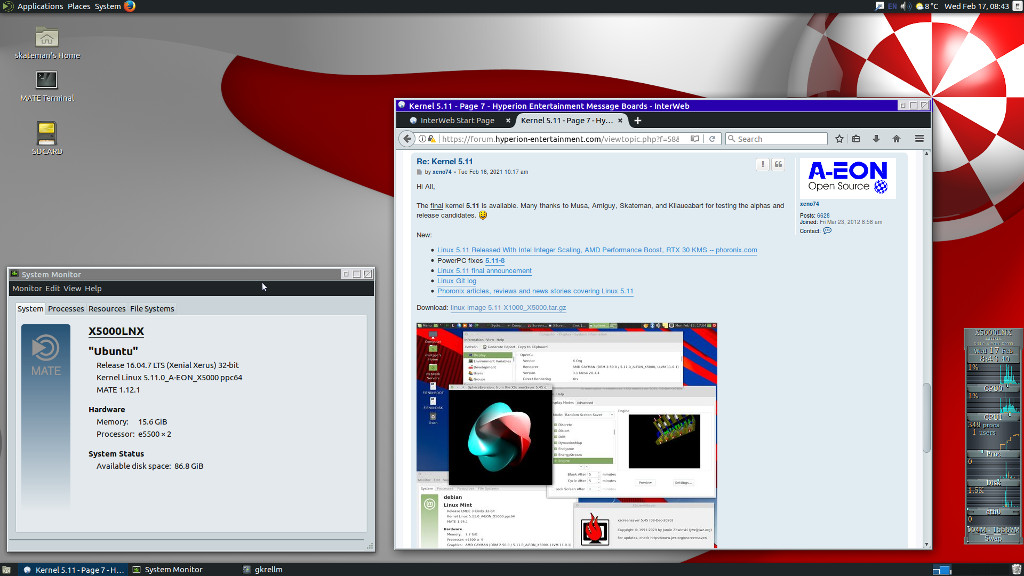1024x576 pixels.
Task: Report this post with the exclamation icon
Action: click(x=762, y=165)
